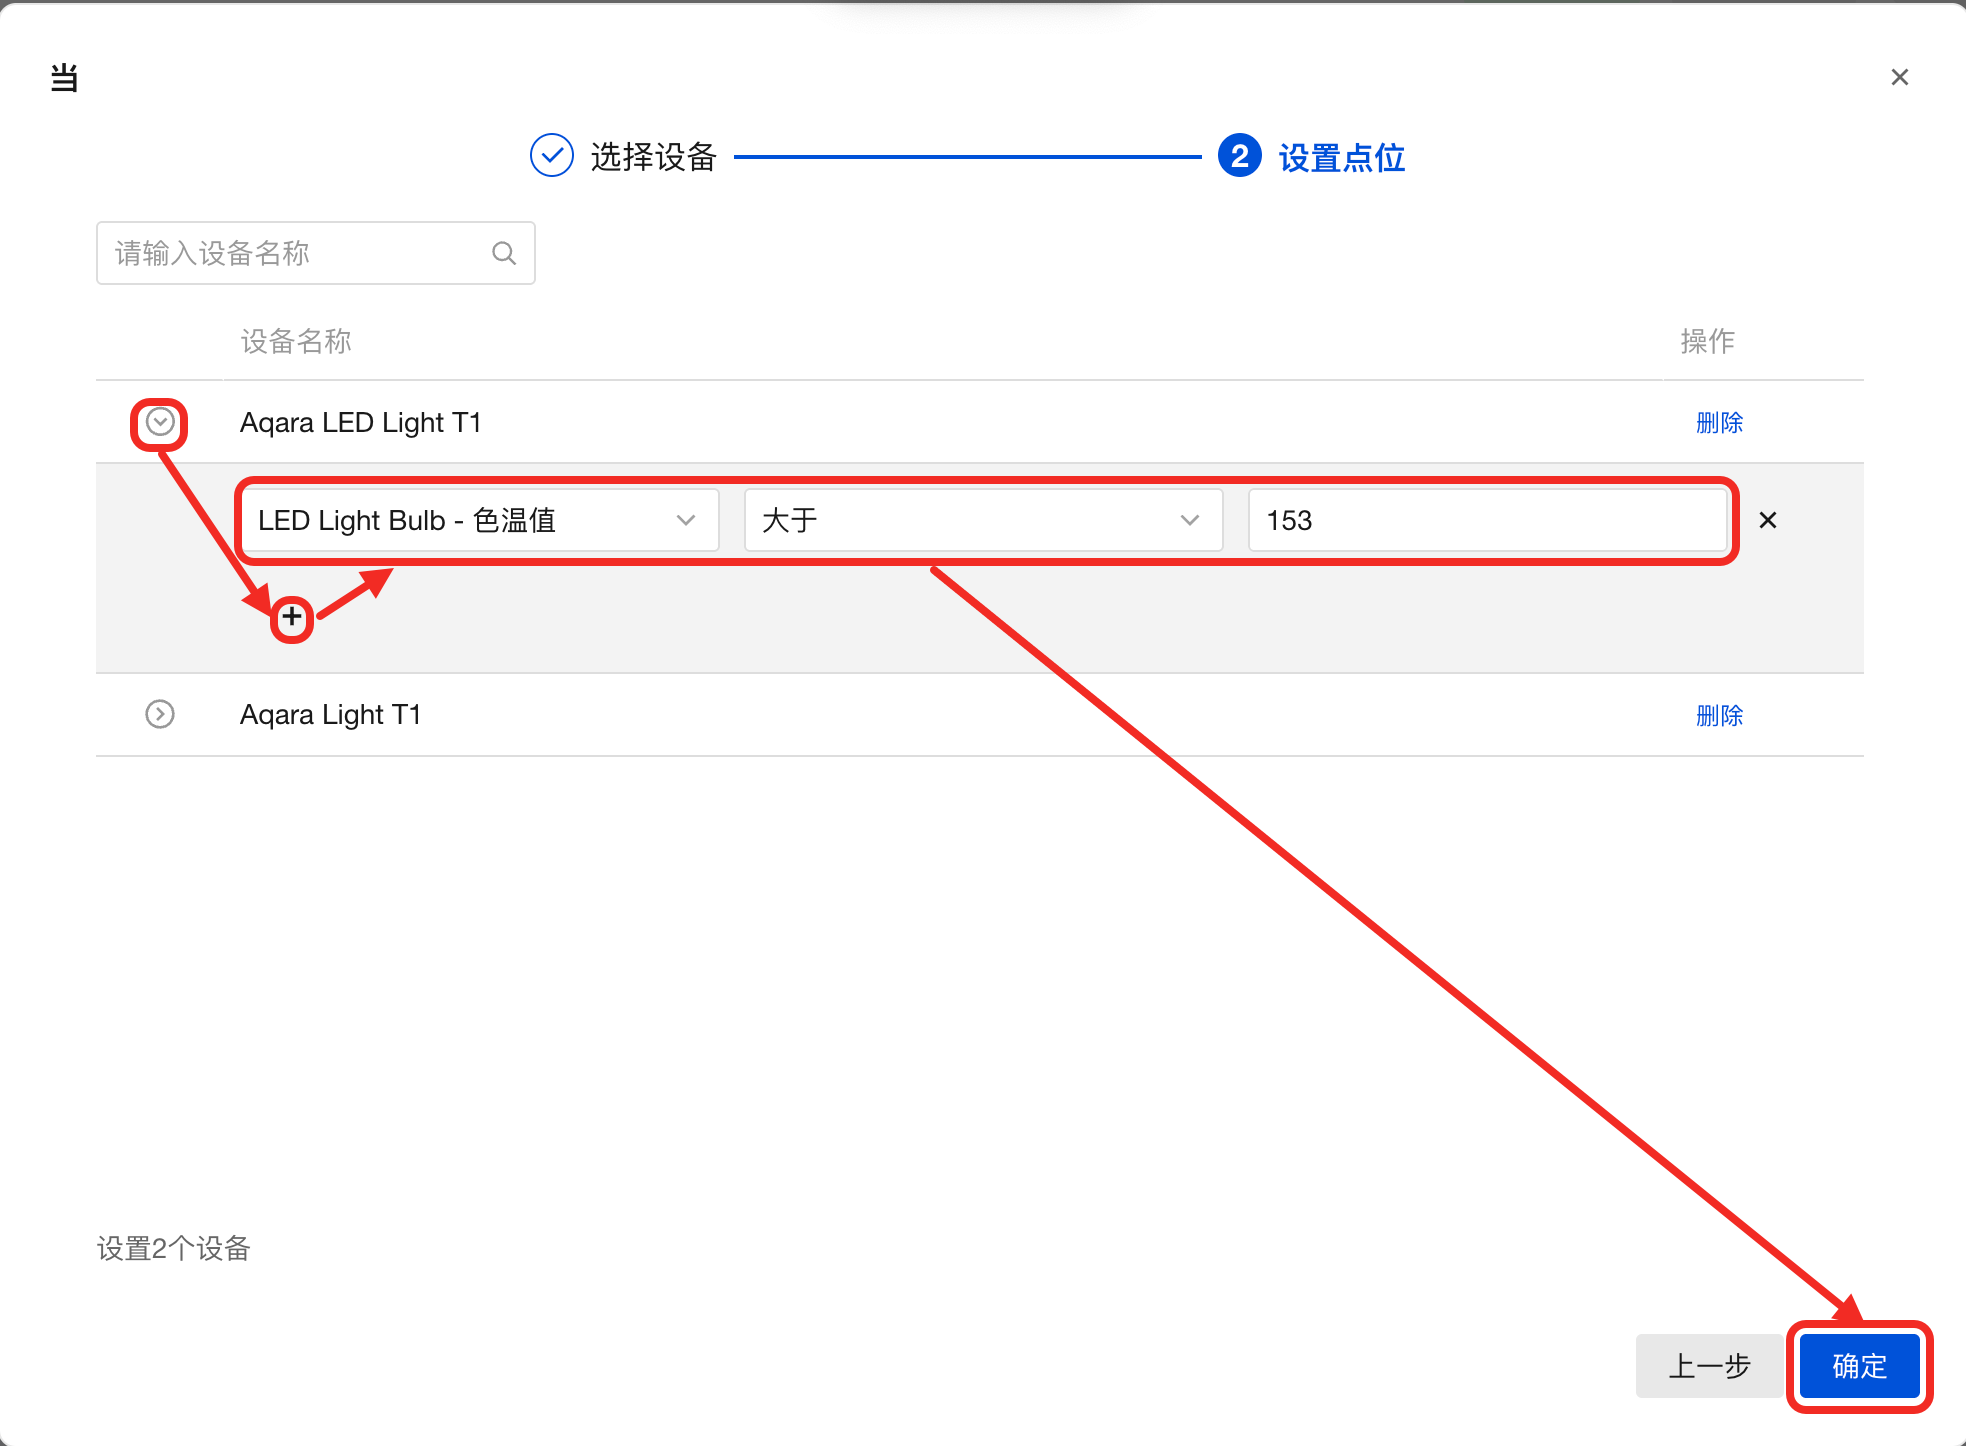Remove condition row with X icon
Viewport: 1966px width, 1446px height.
pos(1767,520)
